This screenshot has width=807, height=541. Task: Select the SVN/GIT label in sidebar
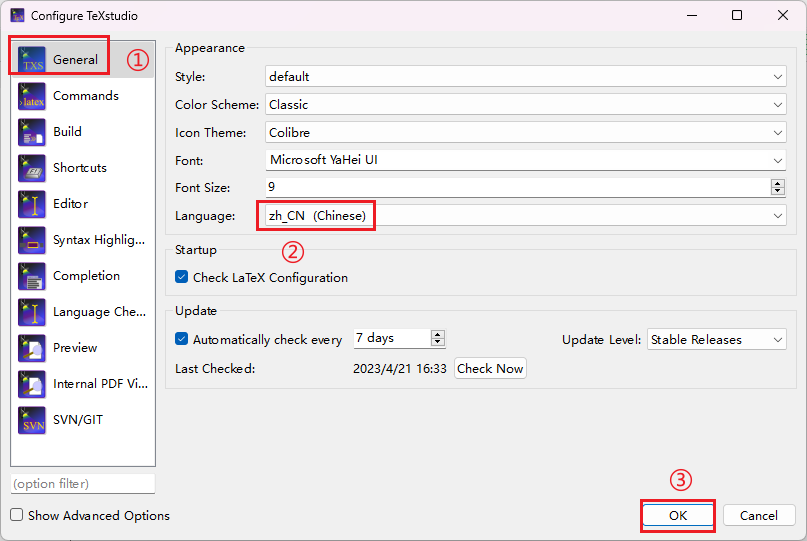click(78, 420)
